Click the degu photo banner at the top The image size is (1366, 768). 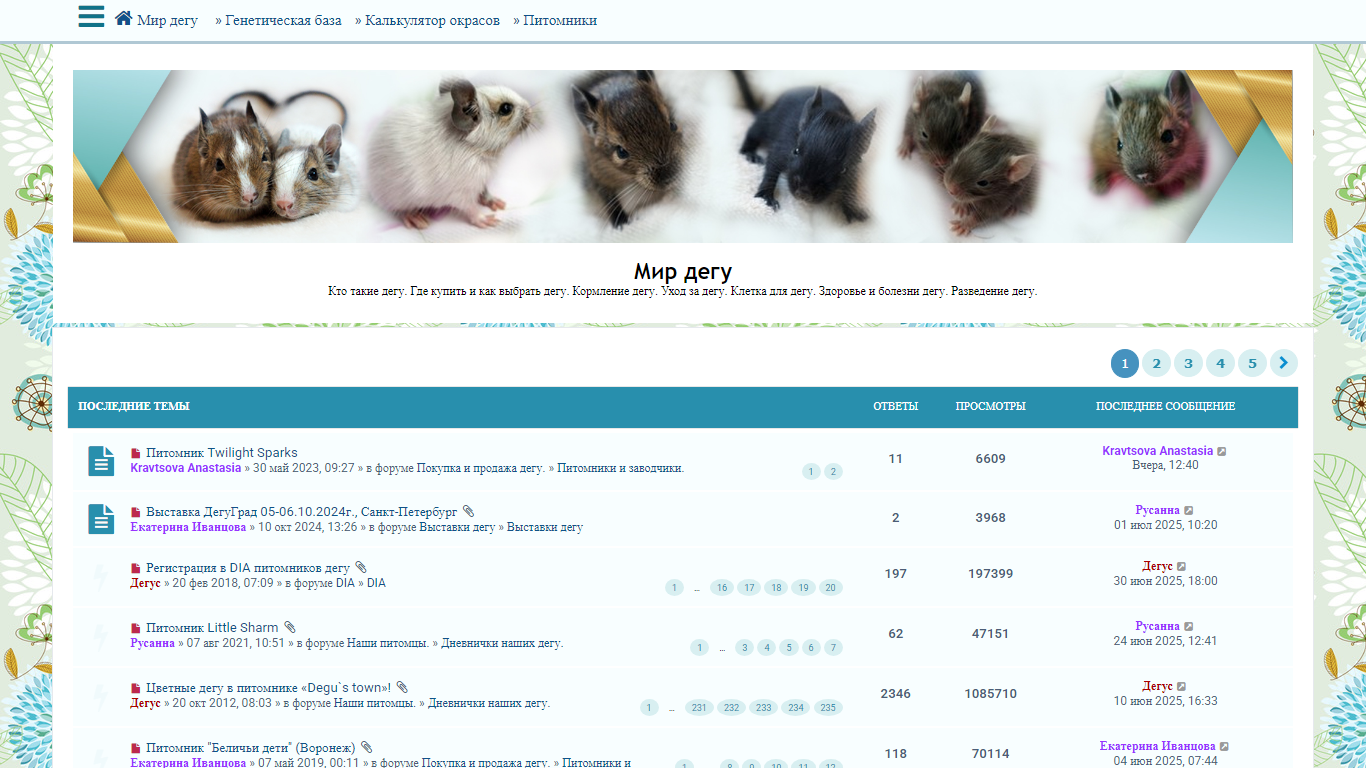click(x=683, y=156)
